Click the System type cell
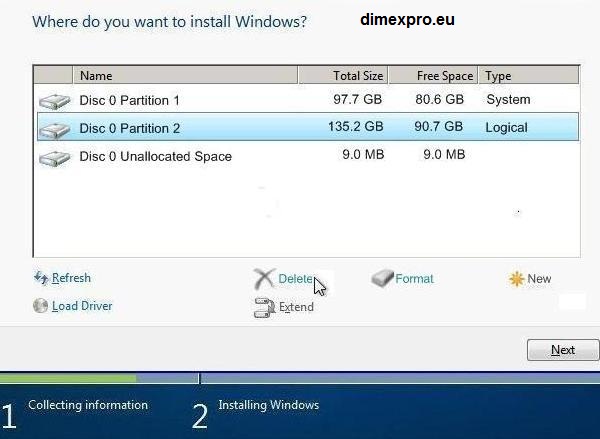Viewport: 600px width, 439px height. (x=508, y=100)
